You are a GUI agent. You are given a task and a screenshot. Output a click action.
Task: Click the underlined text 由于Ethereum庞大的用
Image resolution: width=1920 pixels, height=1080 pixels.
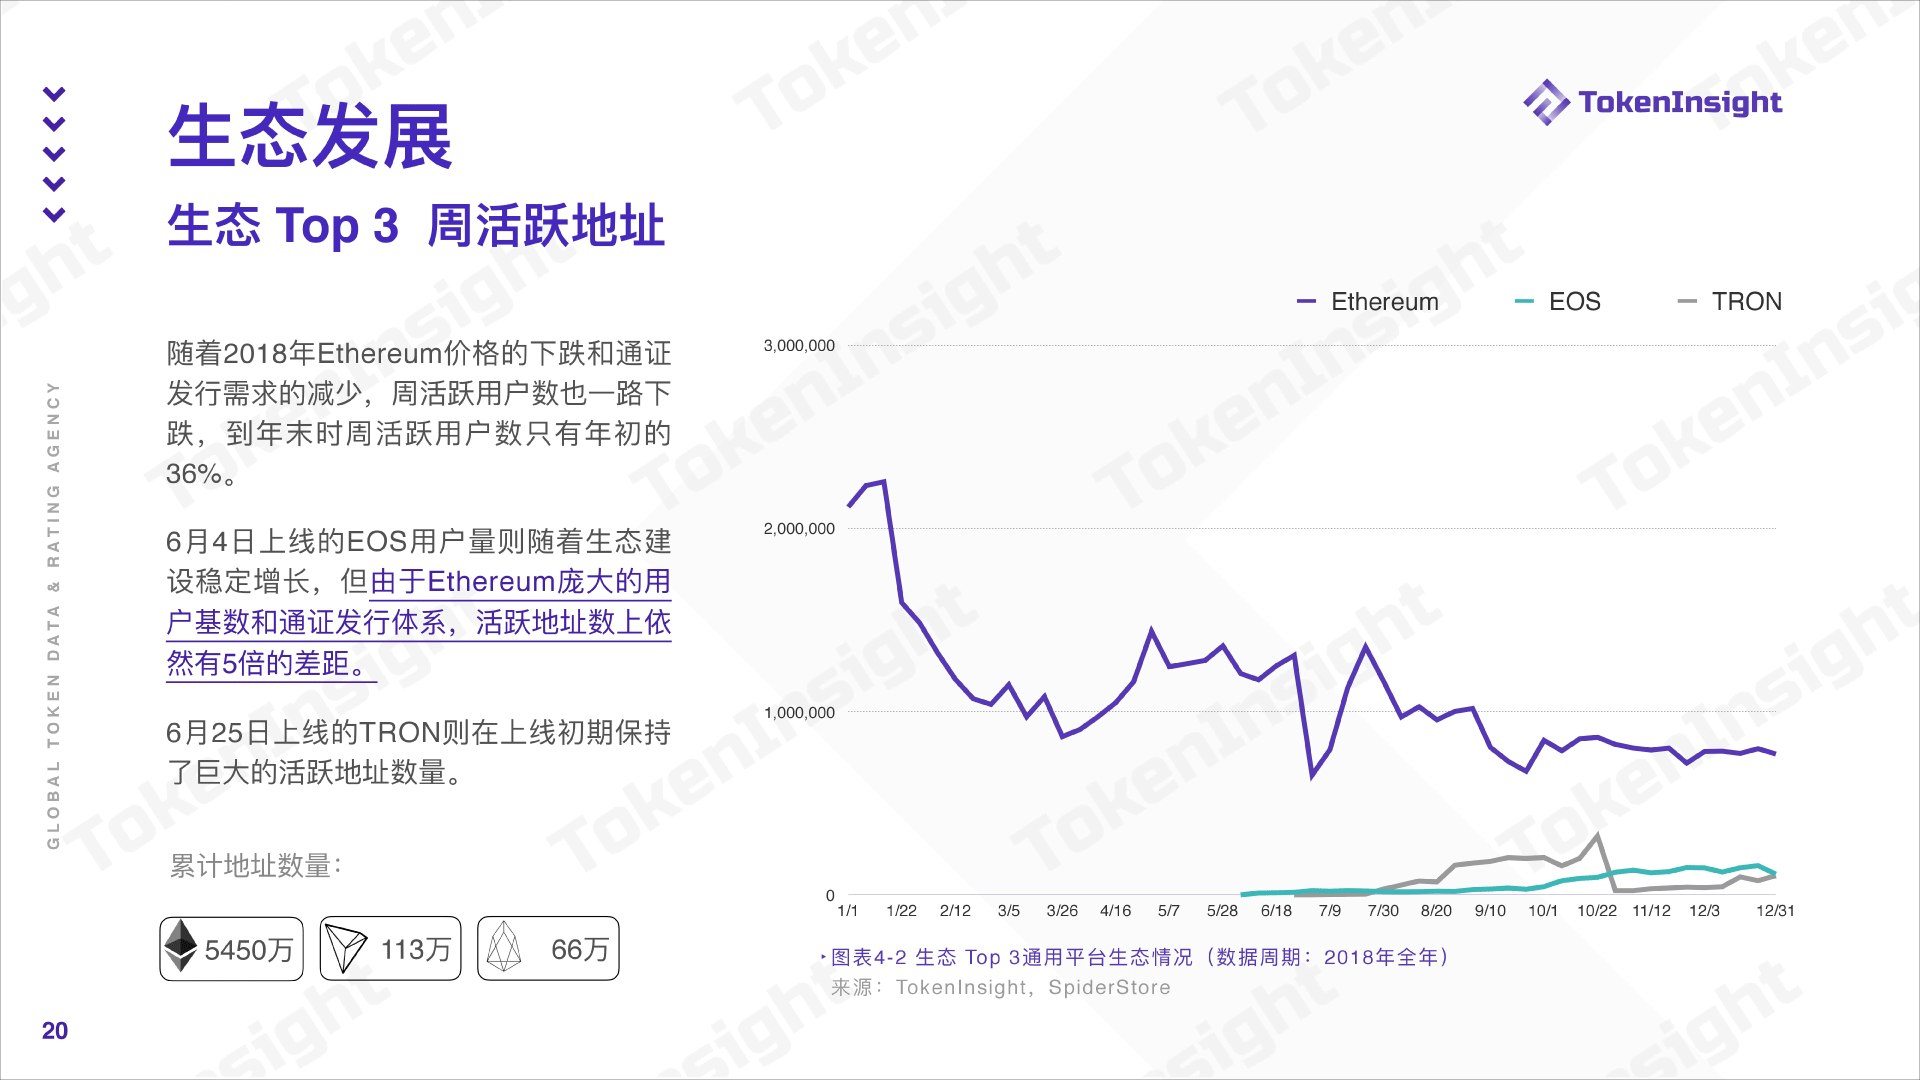(520, 582)
